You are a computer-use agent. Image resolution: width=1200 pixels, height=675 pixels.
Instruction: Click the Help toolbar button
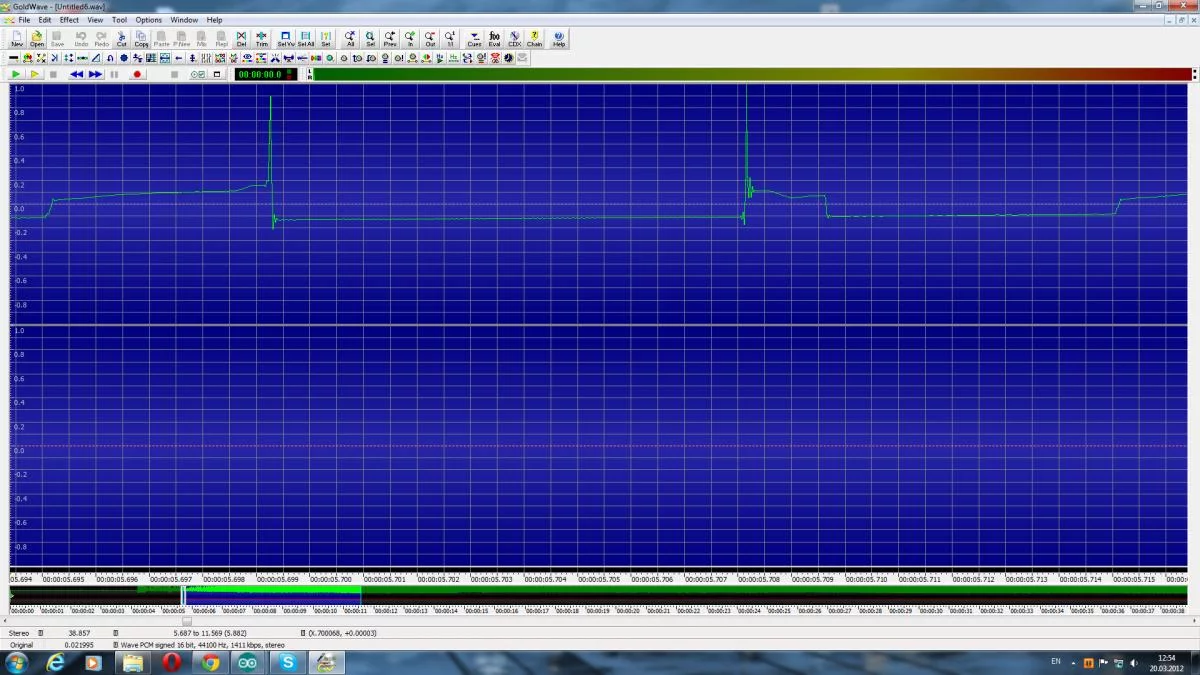point(559,39)
